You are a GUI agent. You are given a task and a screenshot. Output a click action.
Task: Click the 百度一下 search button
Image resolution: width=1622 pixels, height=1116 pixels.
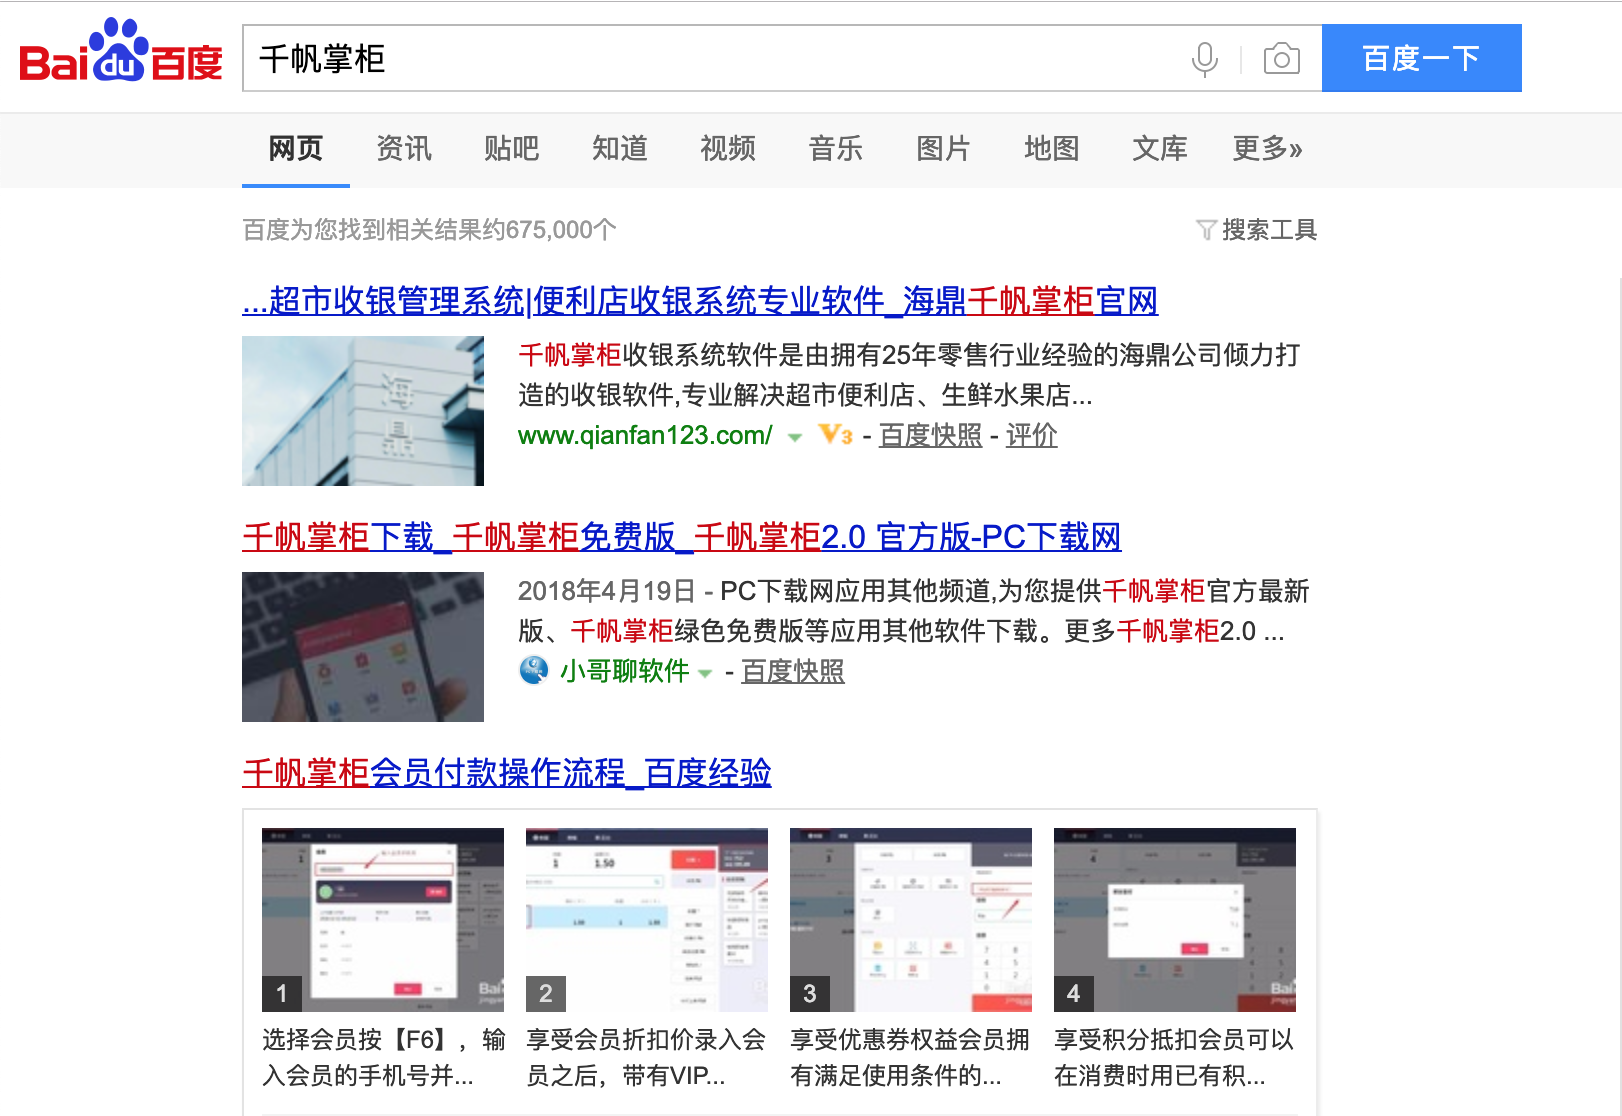pyautogui.click(x=1422, y=58)
